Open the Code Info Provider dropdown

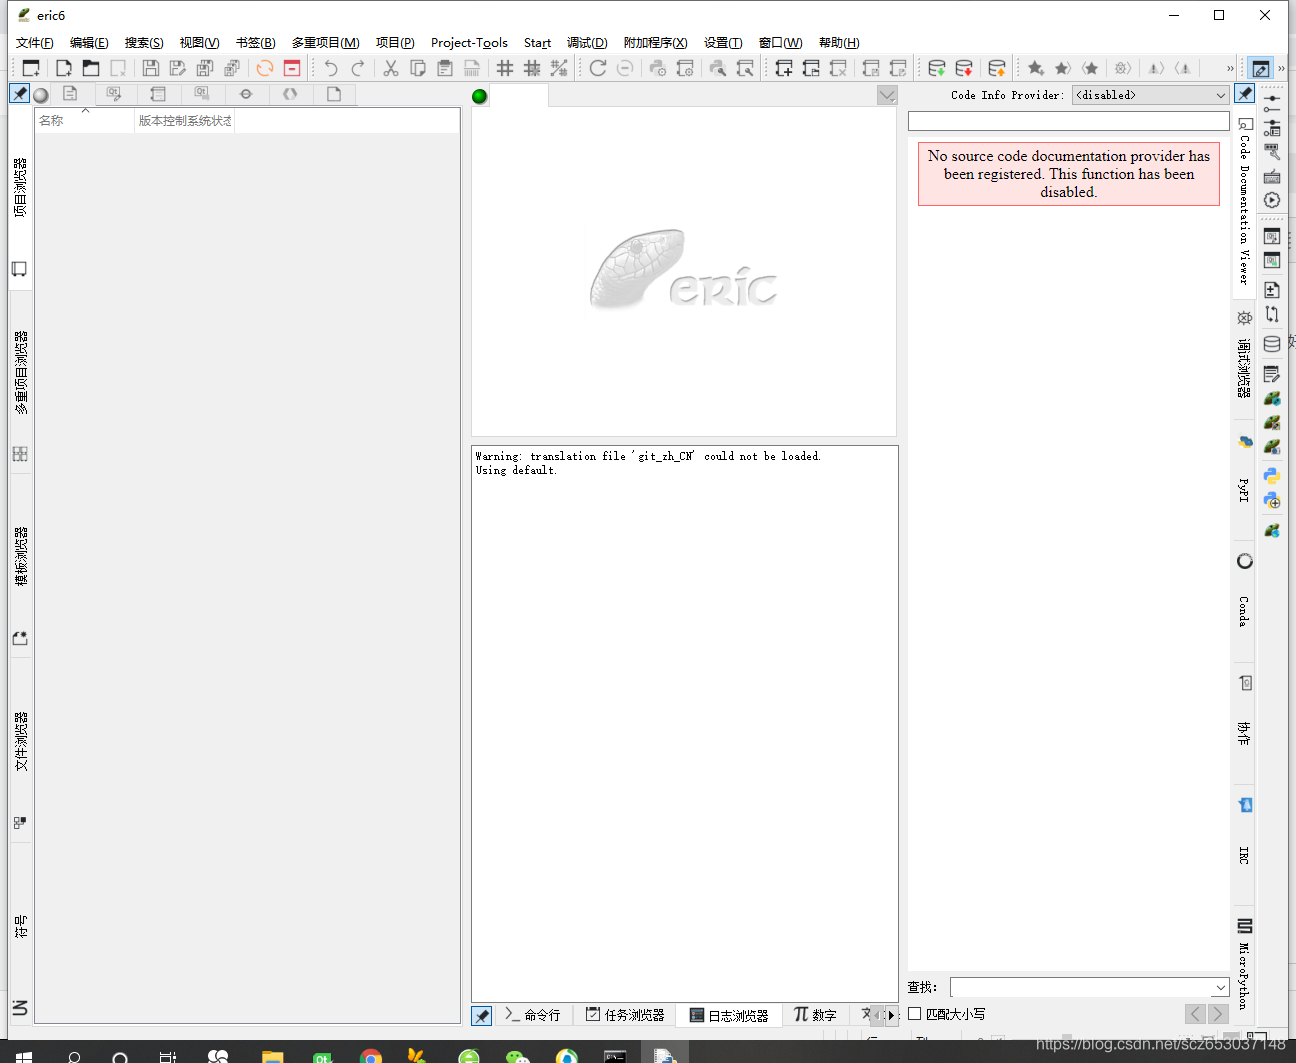pos(1150,95)
